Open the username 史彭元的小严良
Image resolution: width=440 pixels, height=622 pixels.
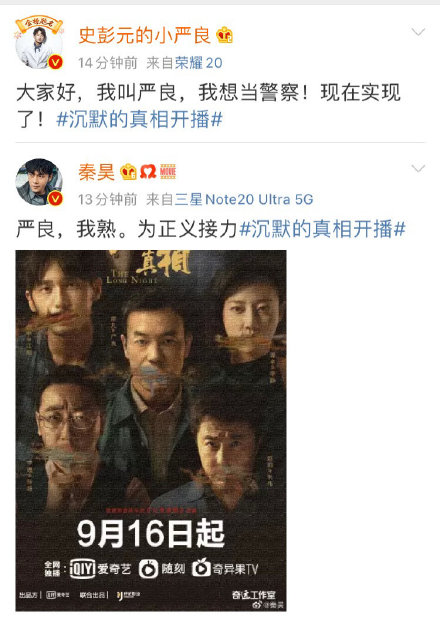point(144,36)
